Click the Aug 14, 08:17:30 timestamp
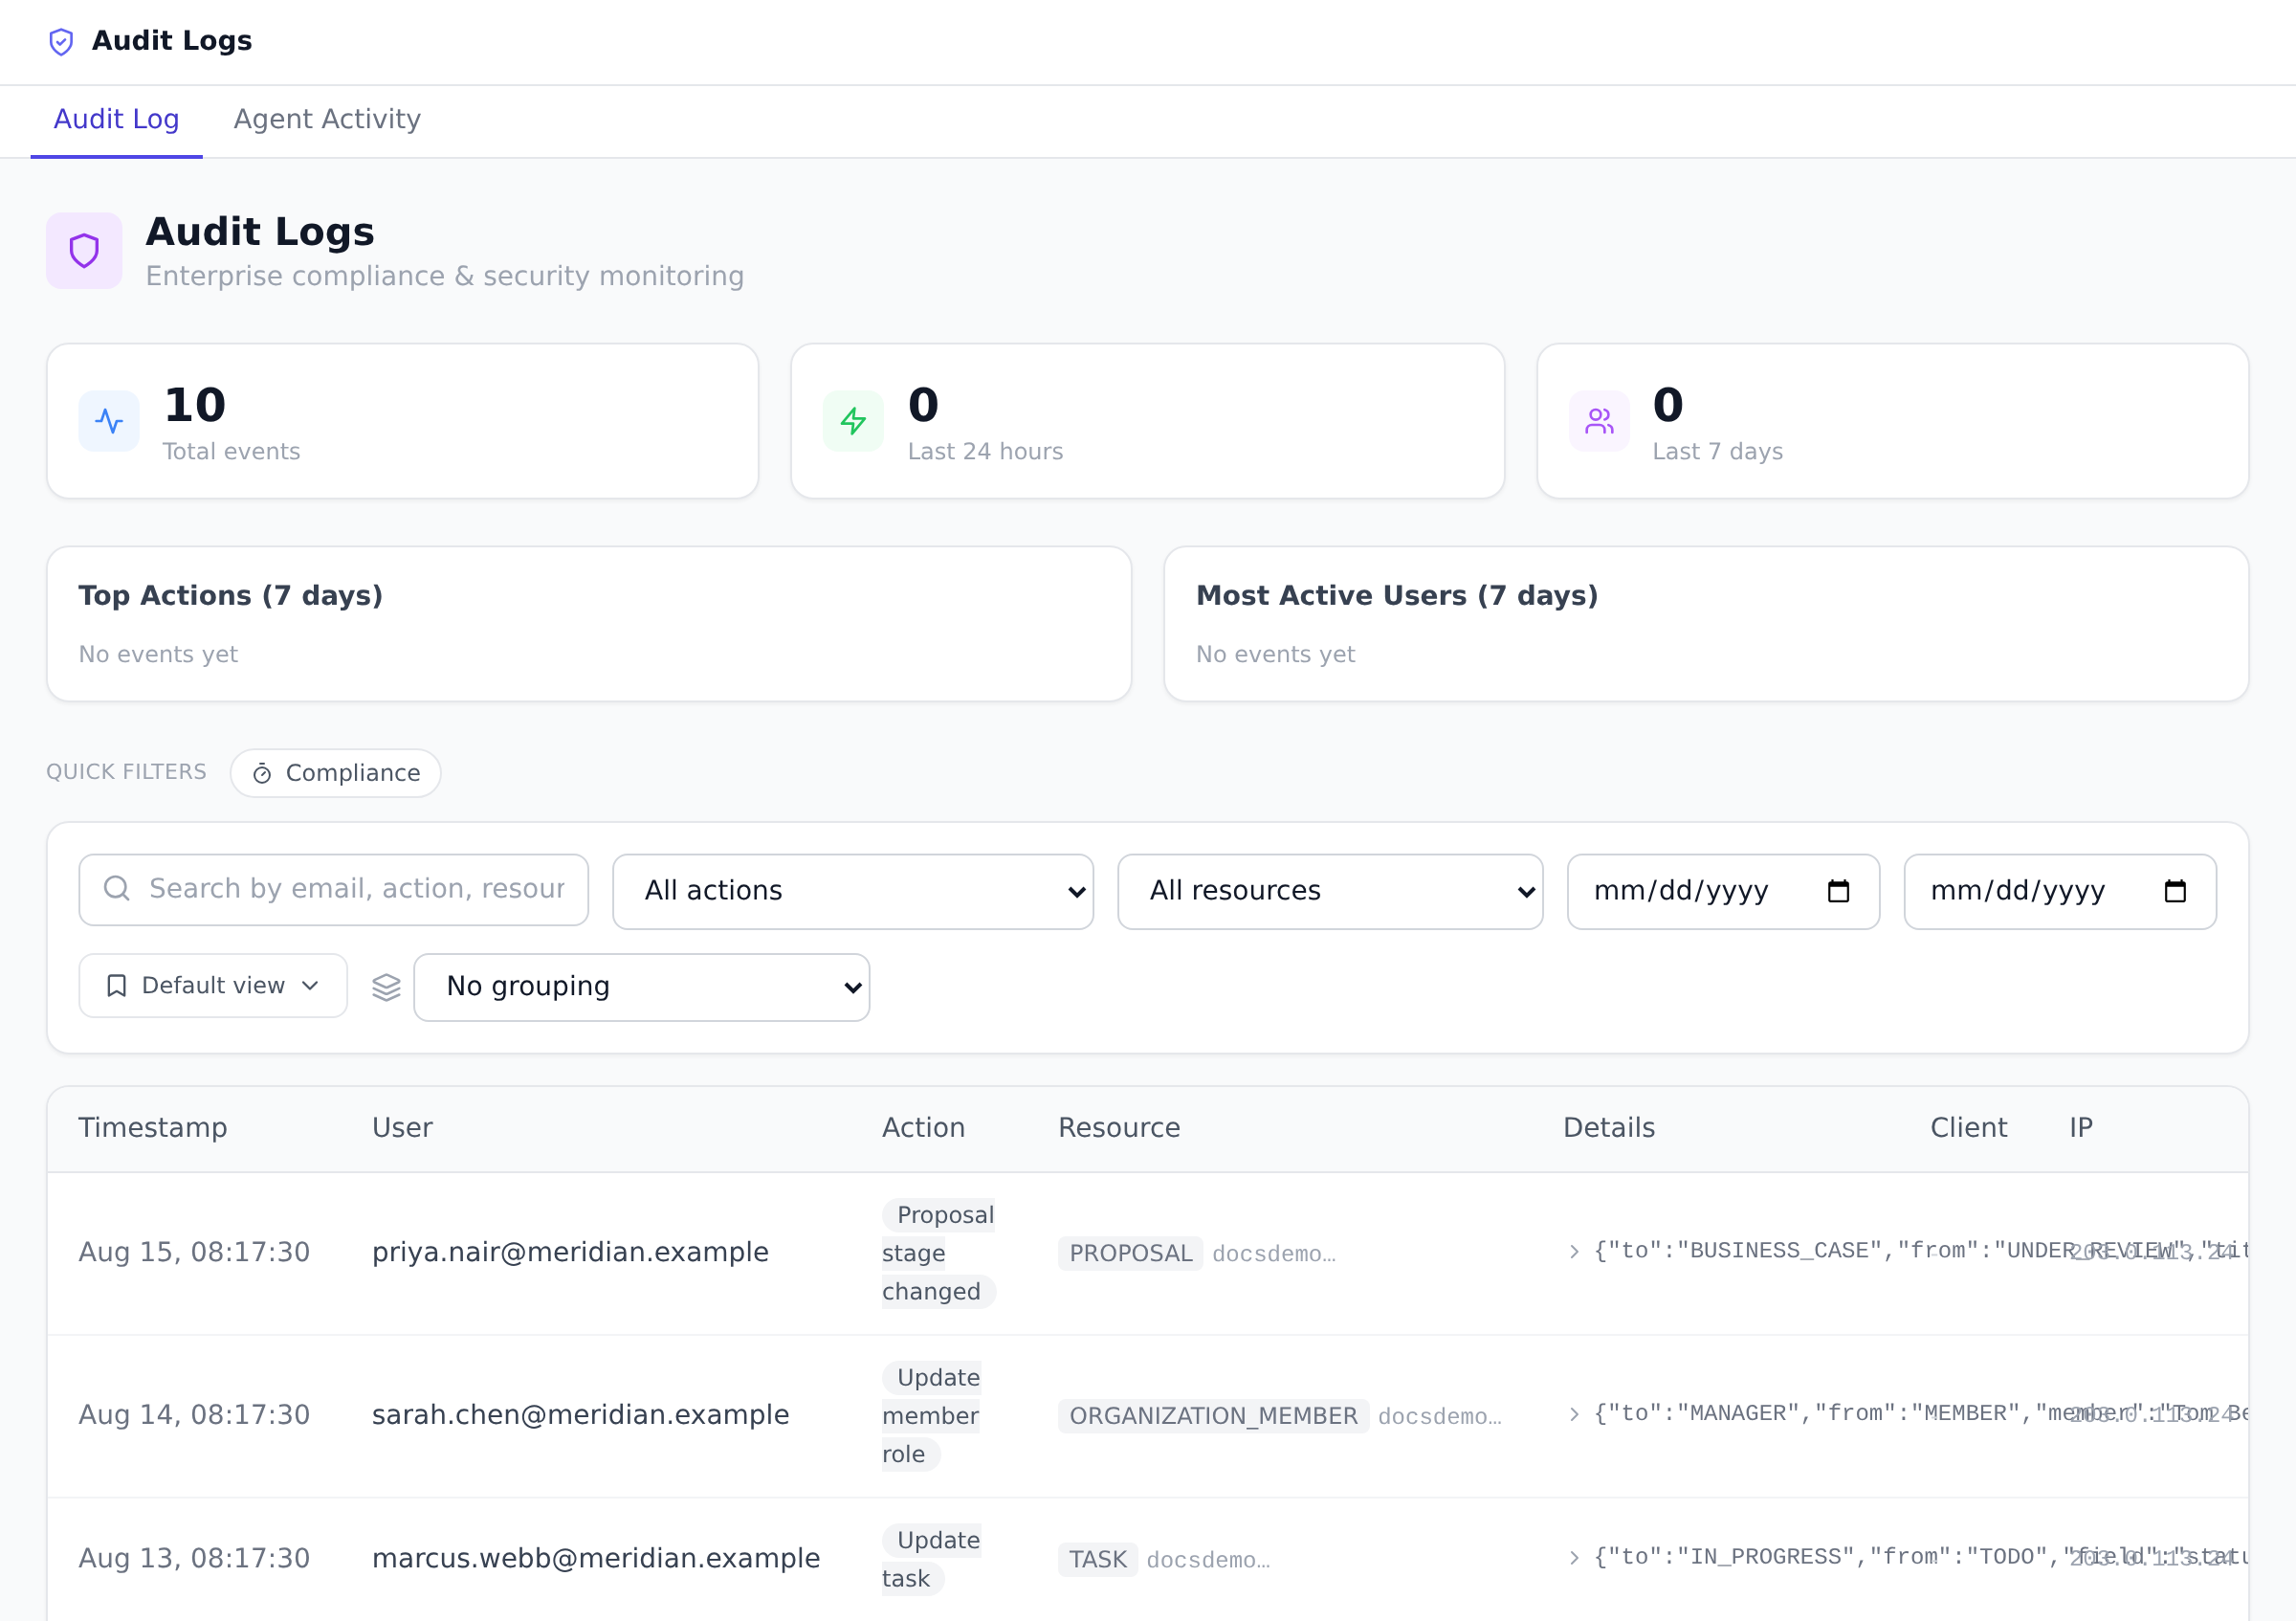The height and width of the screenshot is (1621, 2296). (194, 1415)
